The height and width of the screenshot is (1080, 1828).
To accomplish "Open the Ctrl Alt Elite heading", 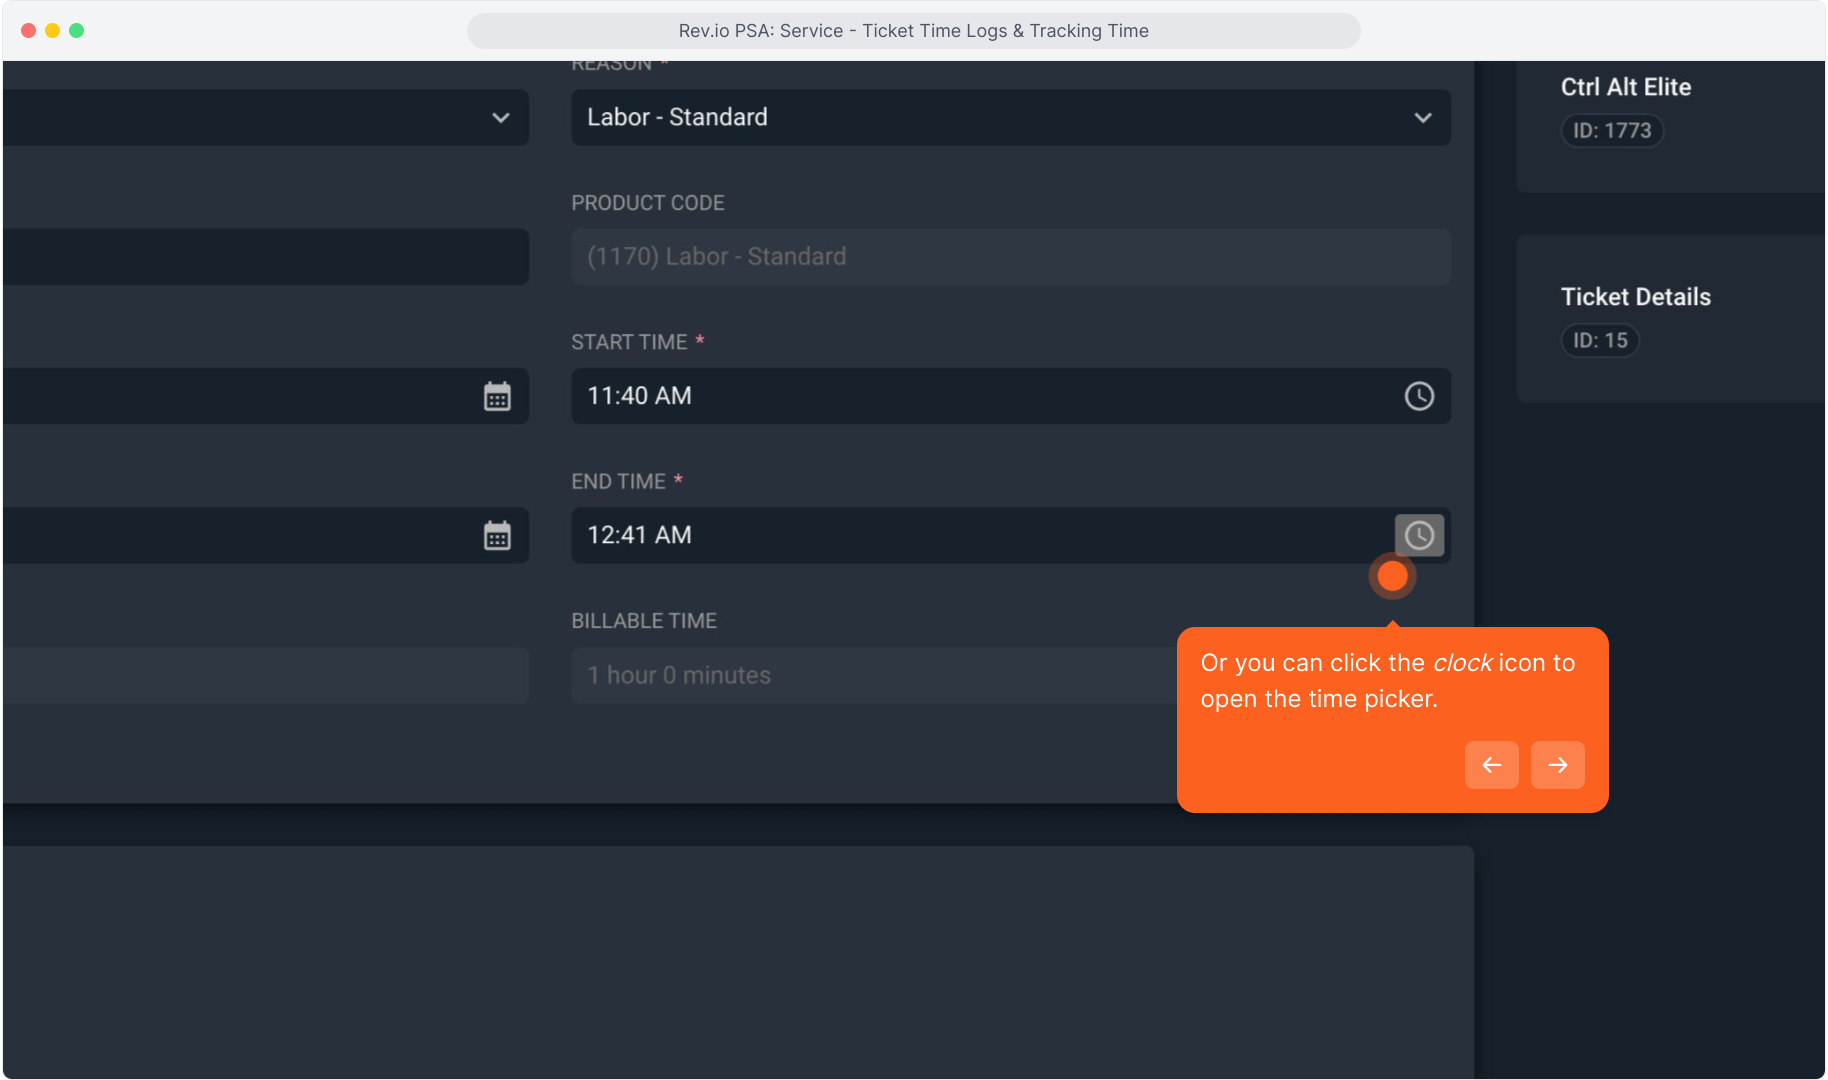I will [x=1625, y=87].
